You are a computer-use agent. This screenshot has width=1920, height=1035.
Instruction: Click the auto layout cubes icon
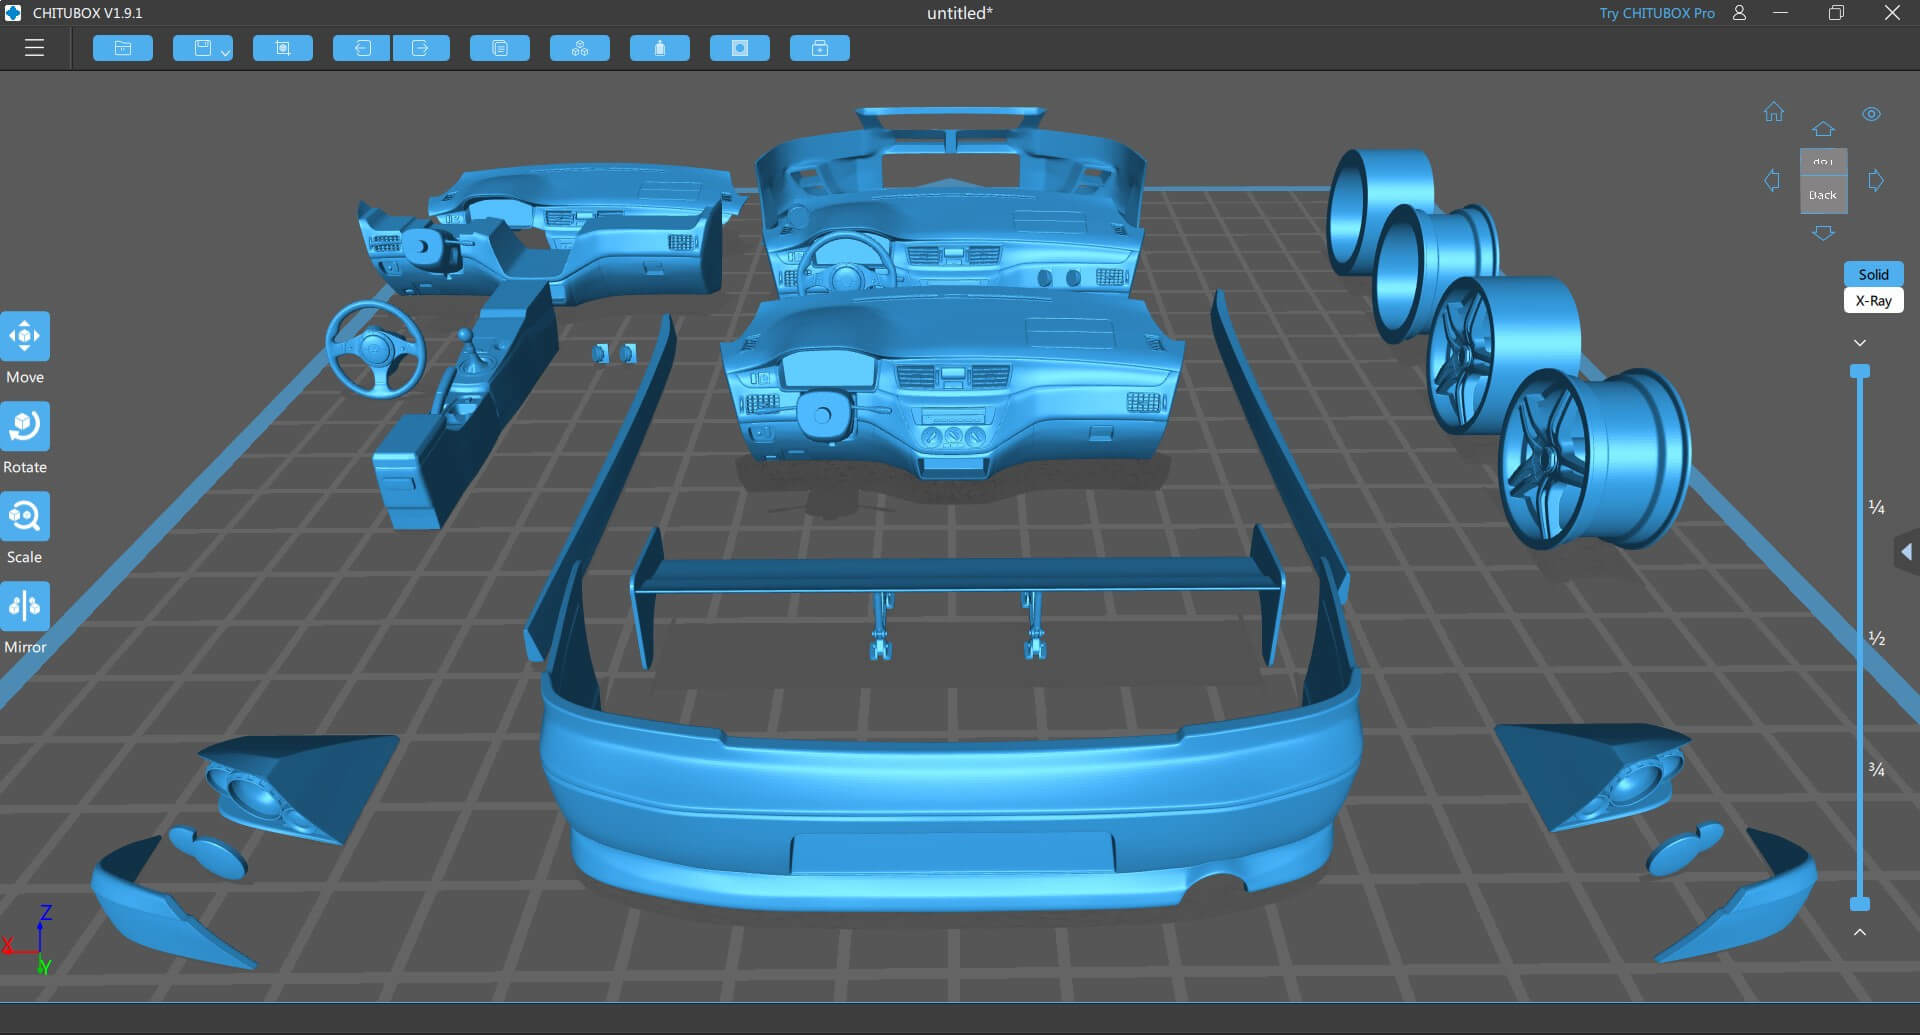click(580, 48)
